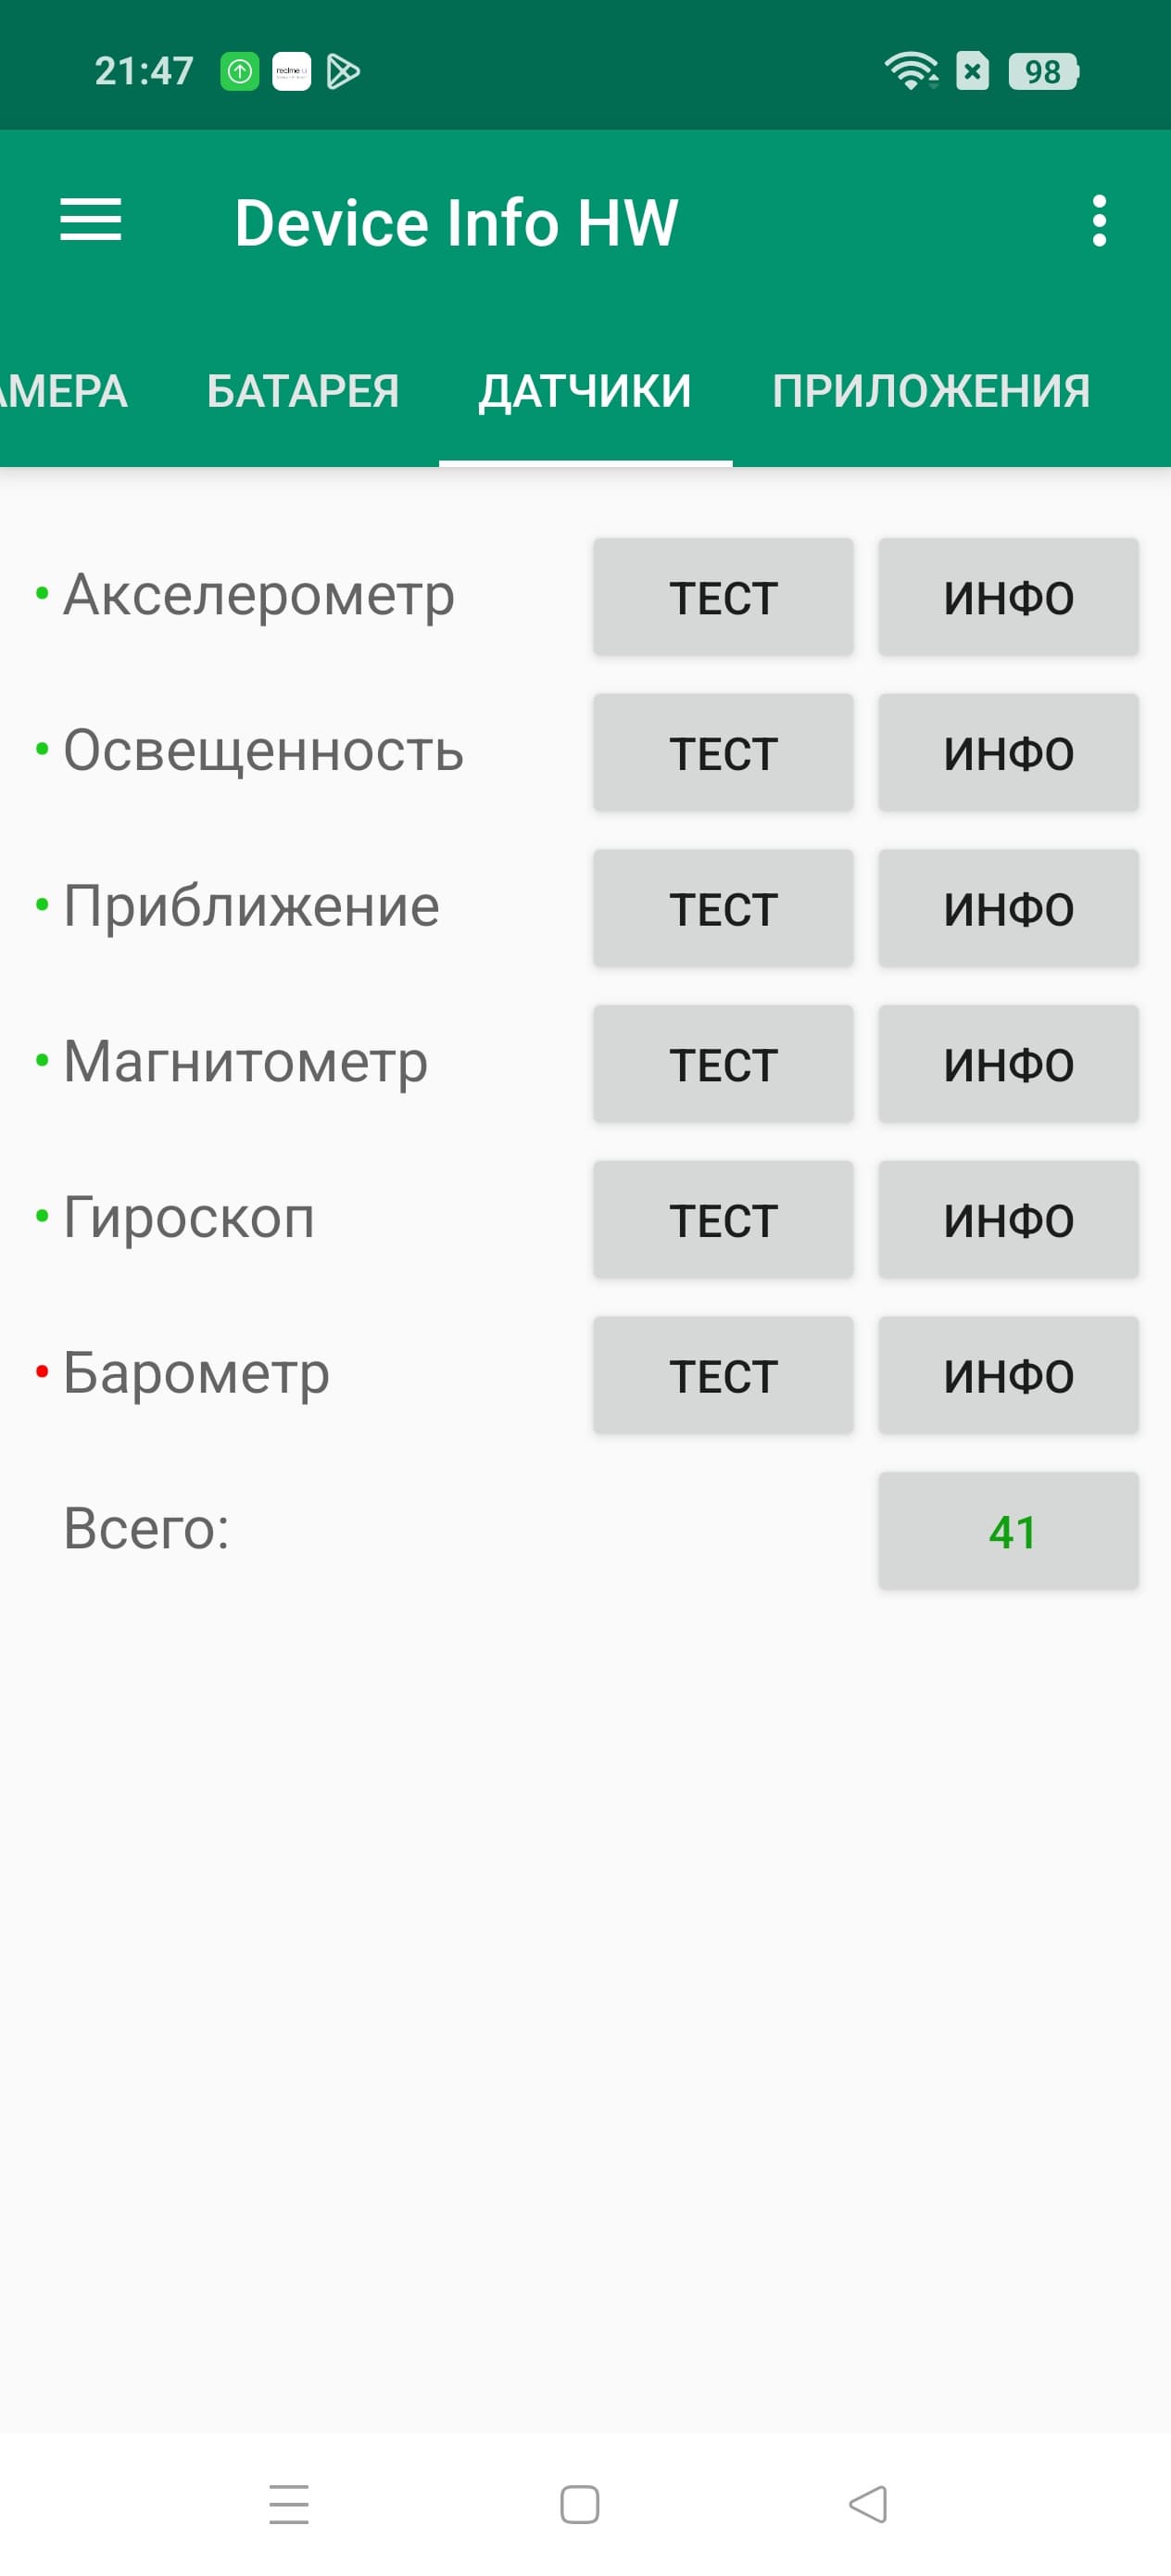Tap the Барометр sensor label

(x=196, y=1373)
